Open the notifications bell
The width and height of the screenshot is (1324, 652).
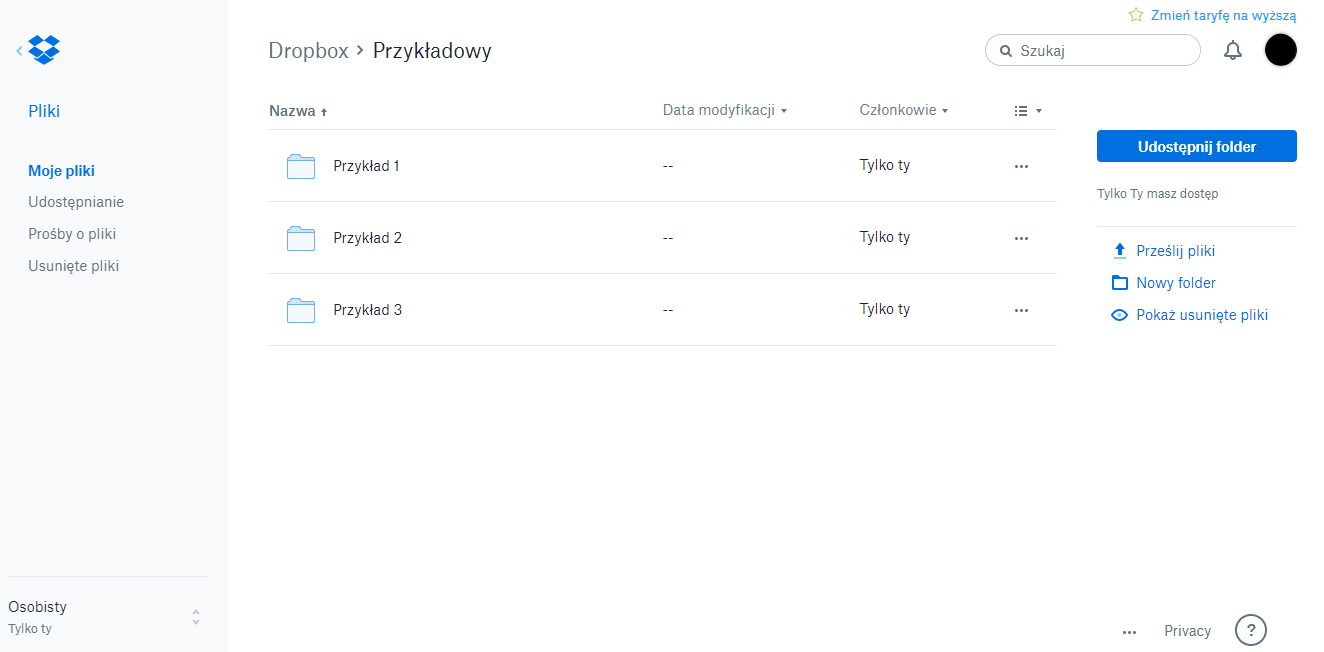1233,50
